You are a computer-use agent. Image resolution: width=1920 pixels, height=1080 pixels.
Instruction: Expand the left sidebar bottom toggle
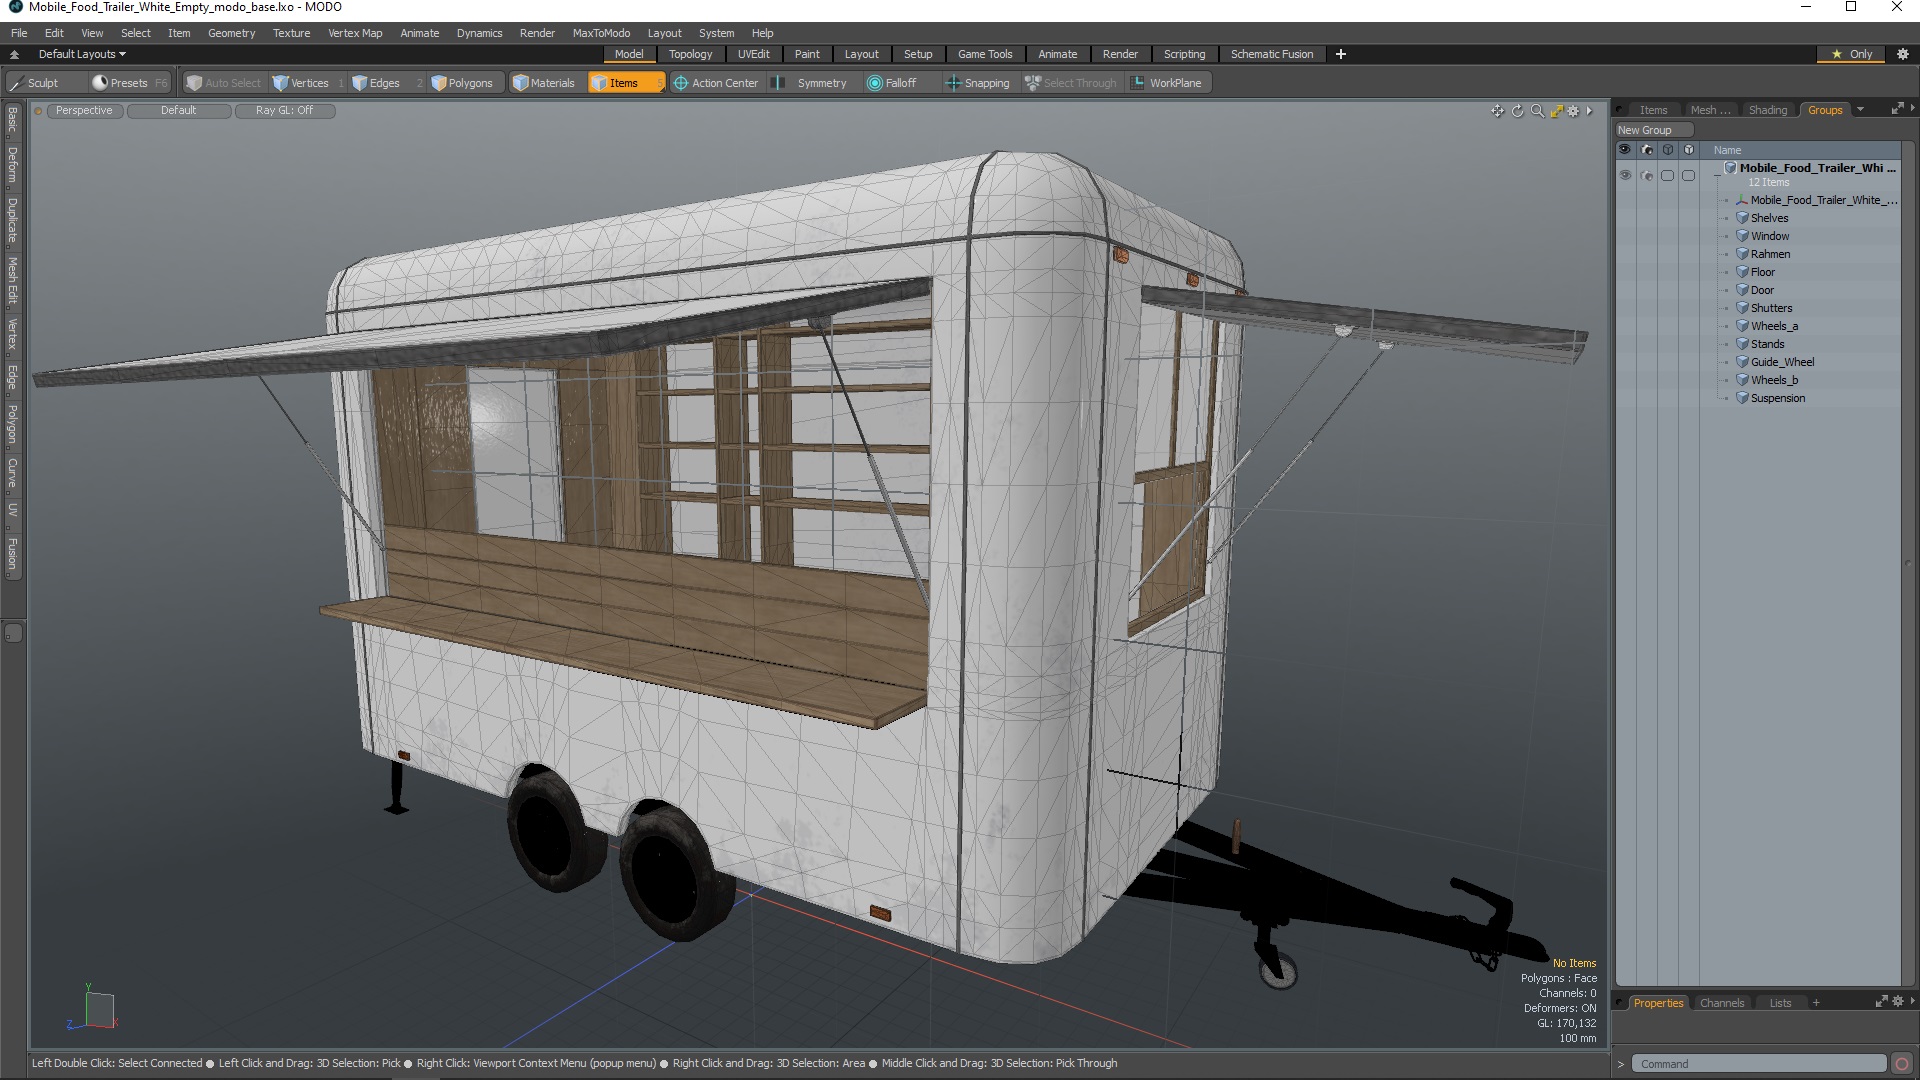(x=13, y=633)
